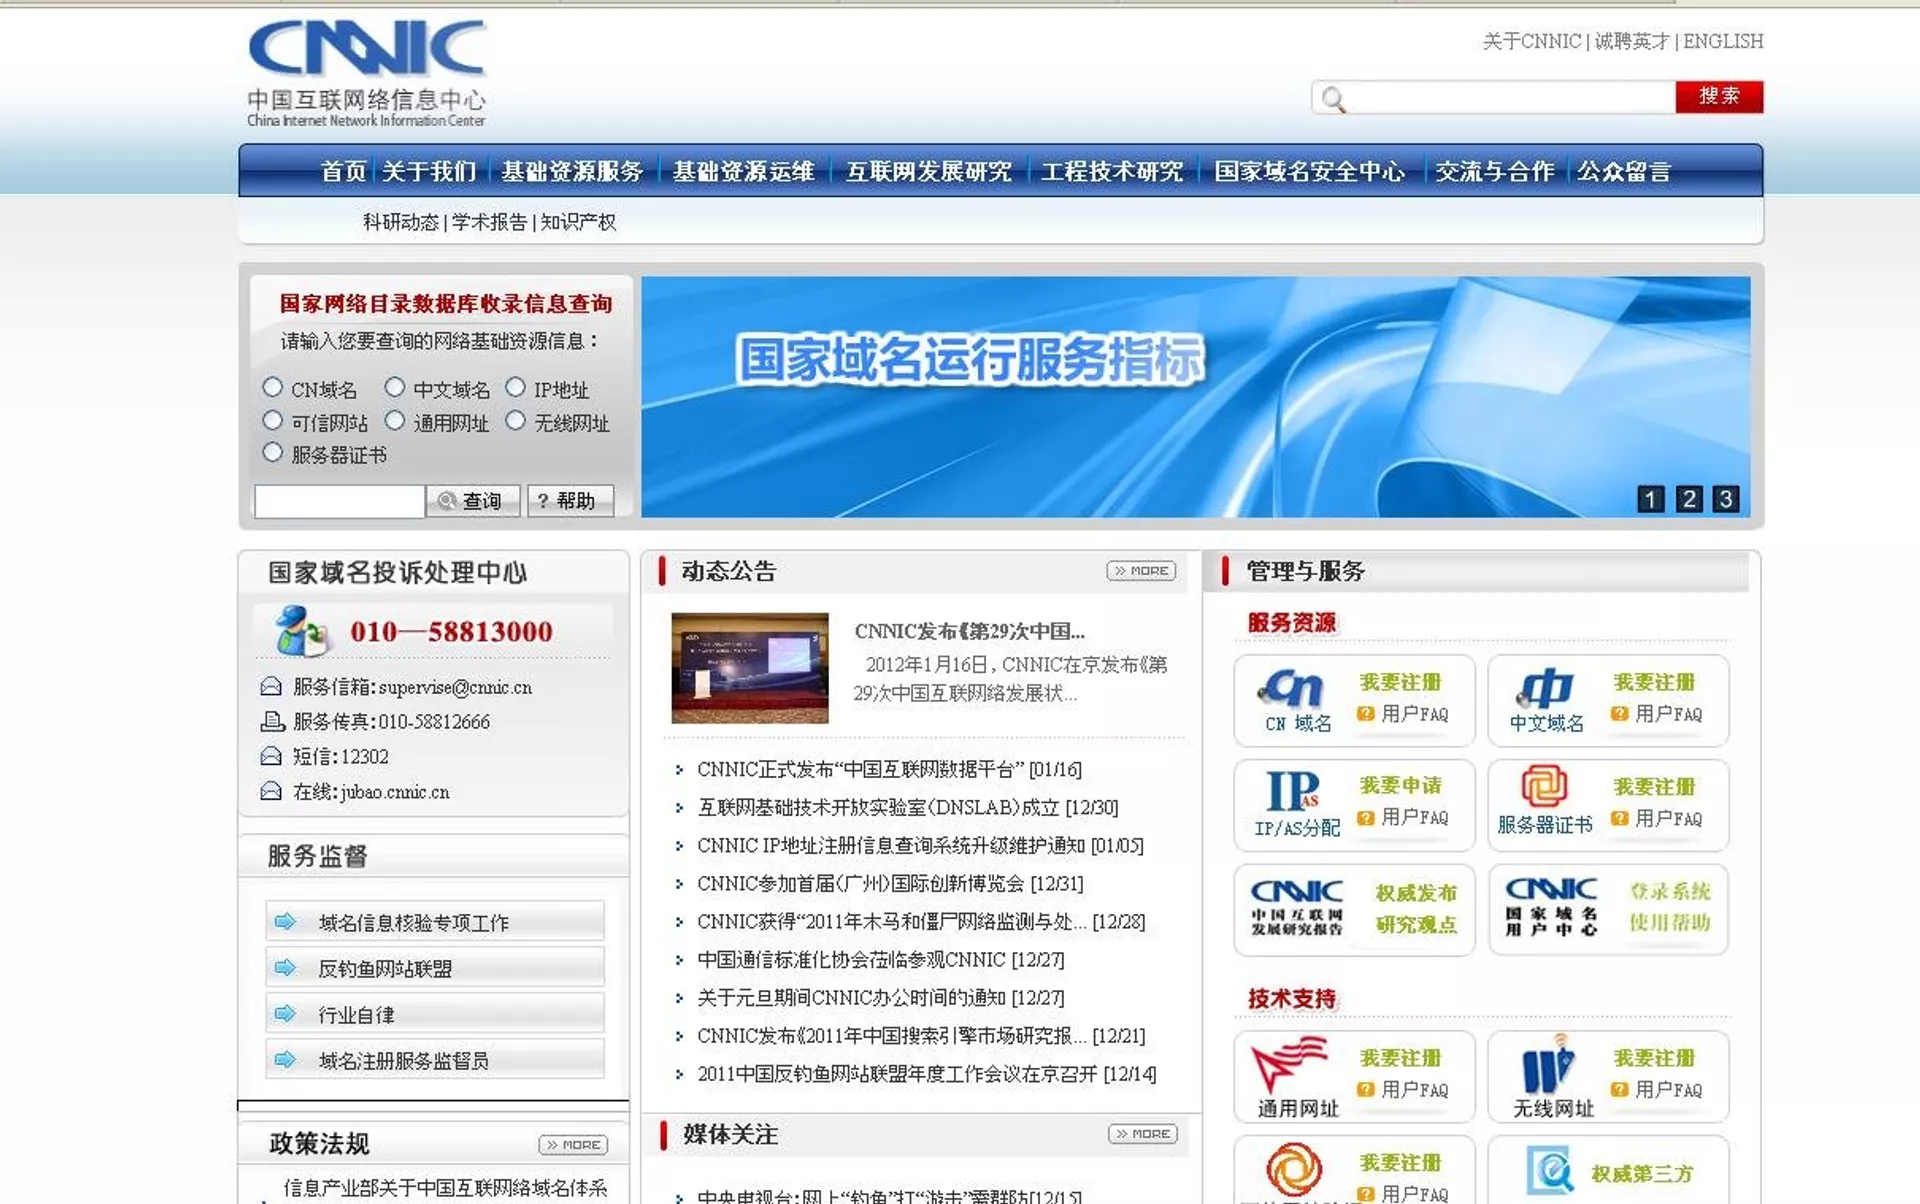Click the fax icon beside 服务传真
Image resolution: width=1920 pixels, height=1204 pixels.
272,721
